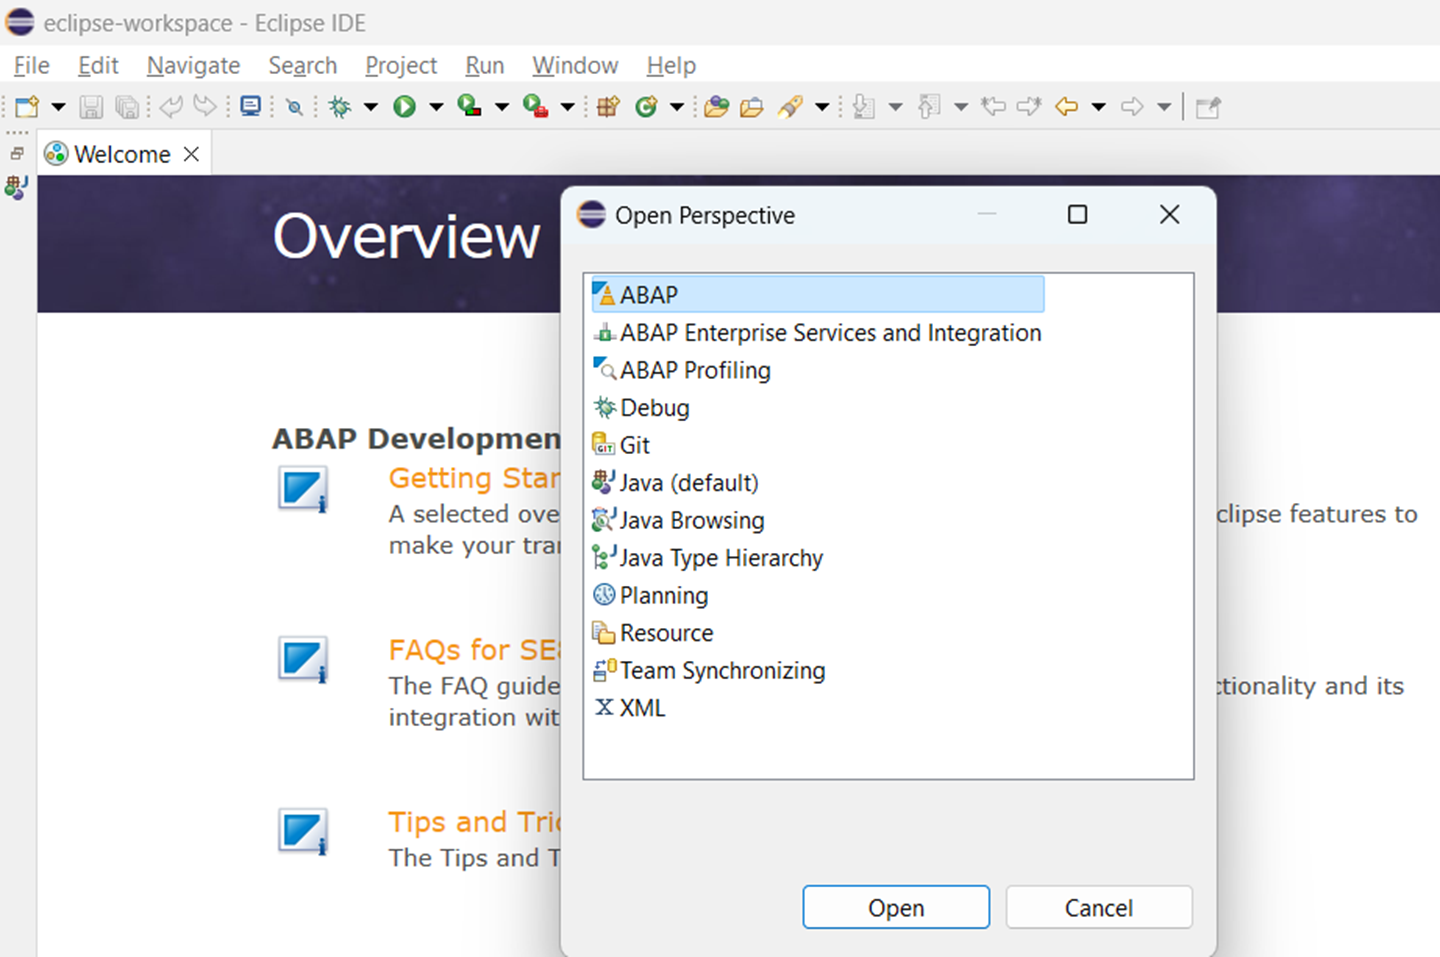
Task: Select Team Synchronizing perspective
Action: coord(722,670)
